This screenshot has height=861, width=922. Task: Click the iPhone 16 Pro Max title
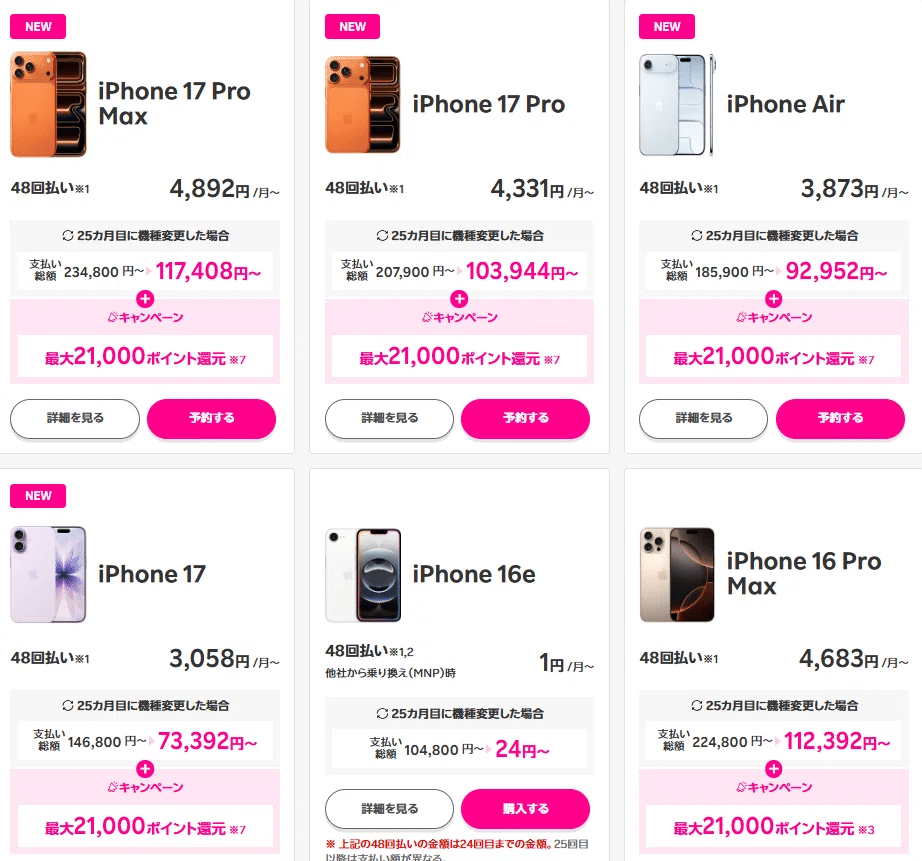point(804,574)
